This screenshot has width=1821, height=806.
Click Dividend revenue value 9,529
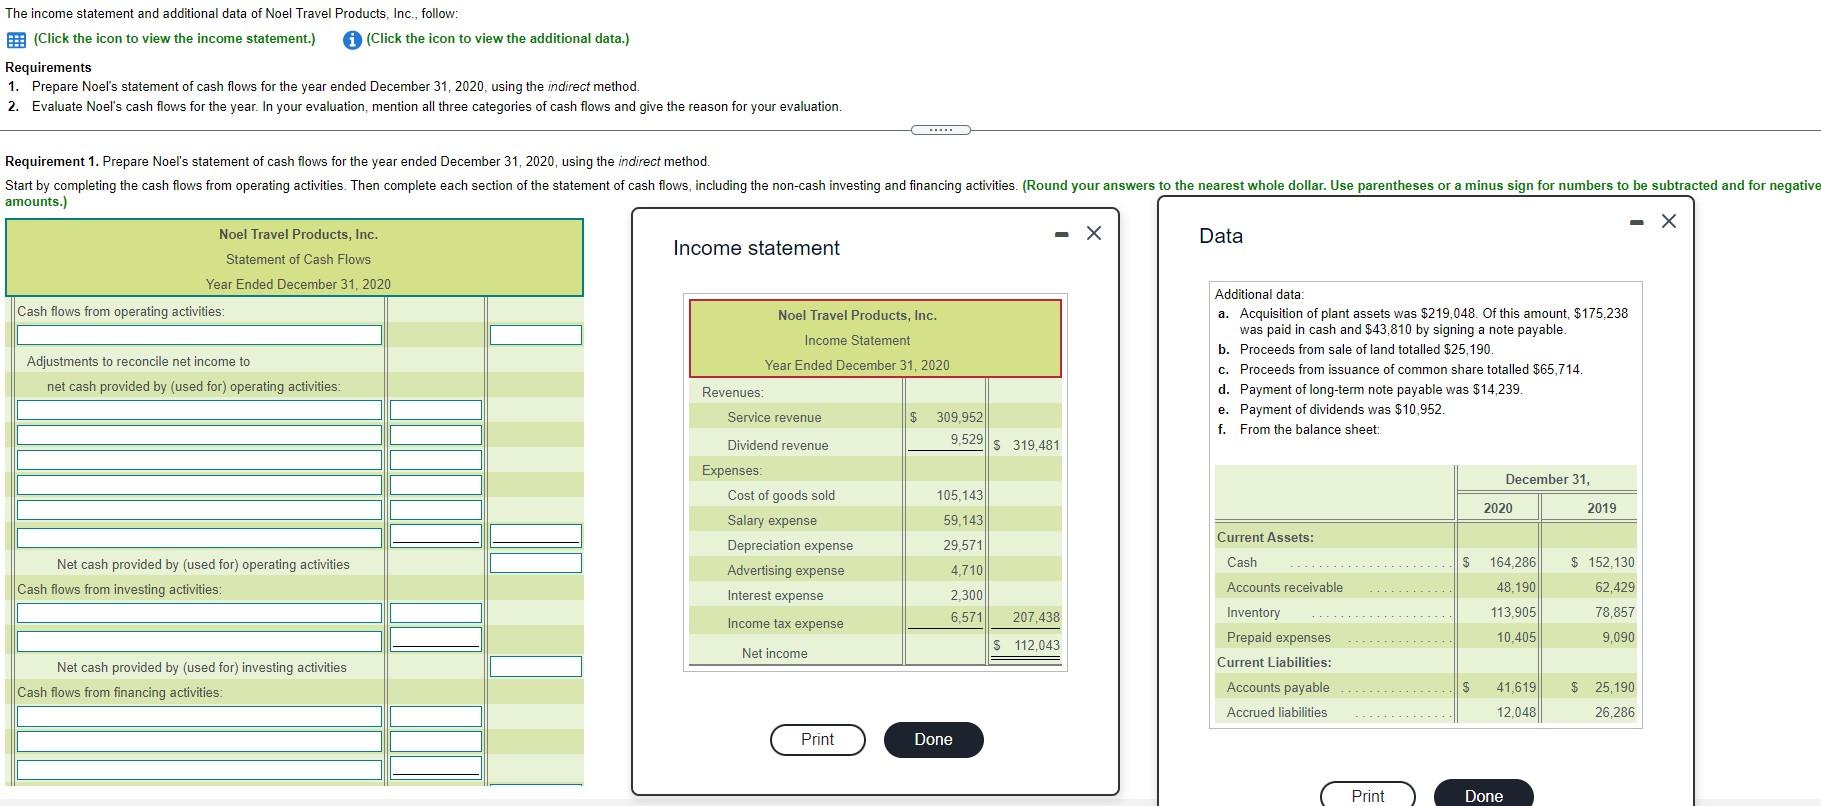[966, 439]
